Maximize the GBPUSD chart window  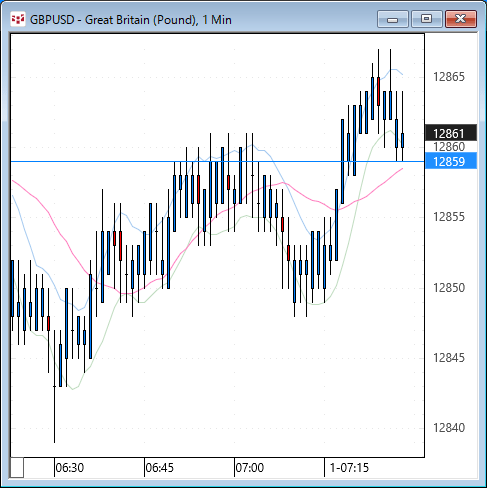click(427, 19)
